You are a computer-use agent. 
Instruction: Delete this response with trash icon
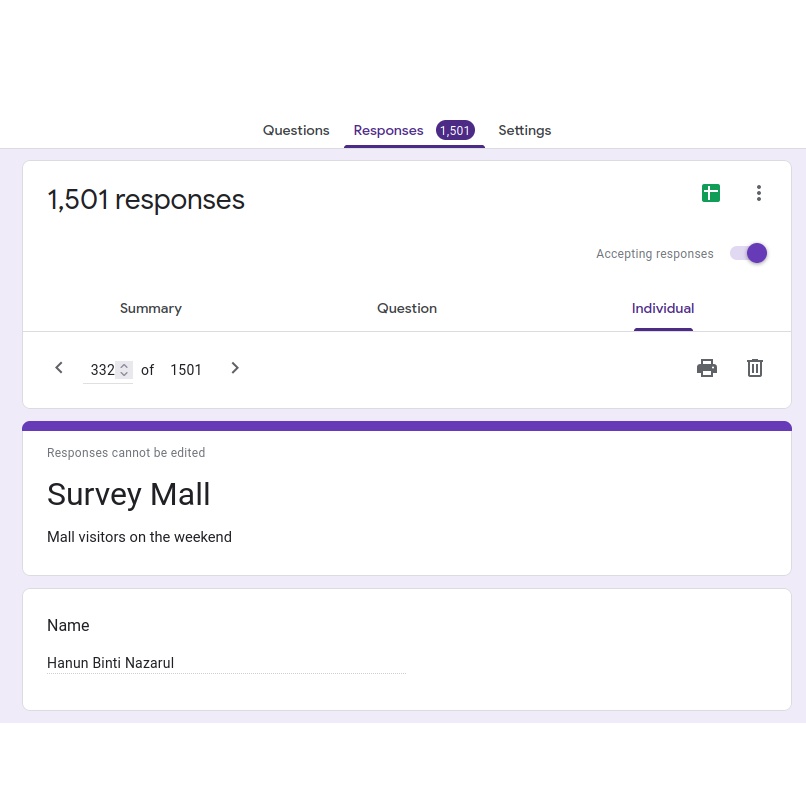tap(755, 368)
